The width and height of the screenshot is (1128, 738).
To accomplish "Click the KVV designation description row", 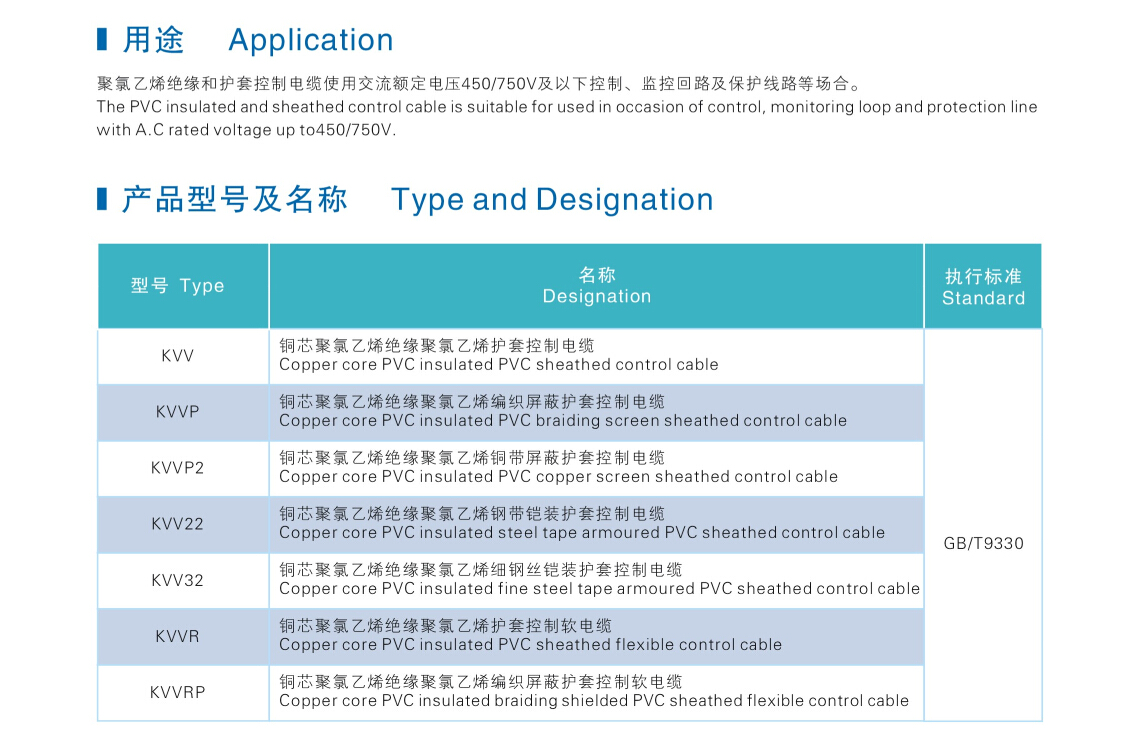I will (x=500, y=356).
